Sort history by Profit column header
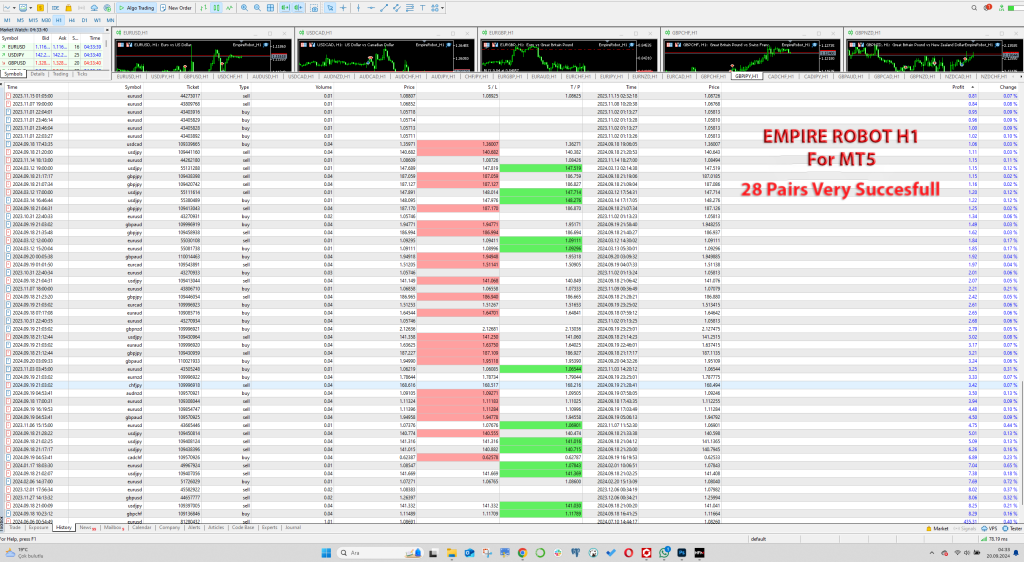This screenshot has width=1024, height=562. (x=958, y=87)
